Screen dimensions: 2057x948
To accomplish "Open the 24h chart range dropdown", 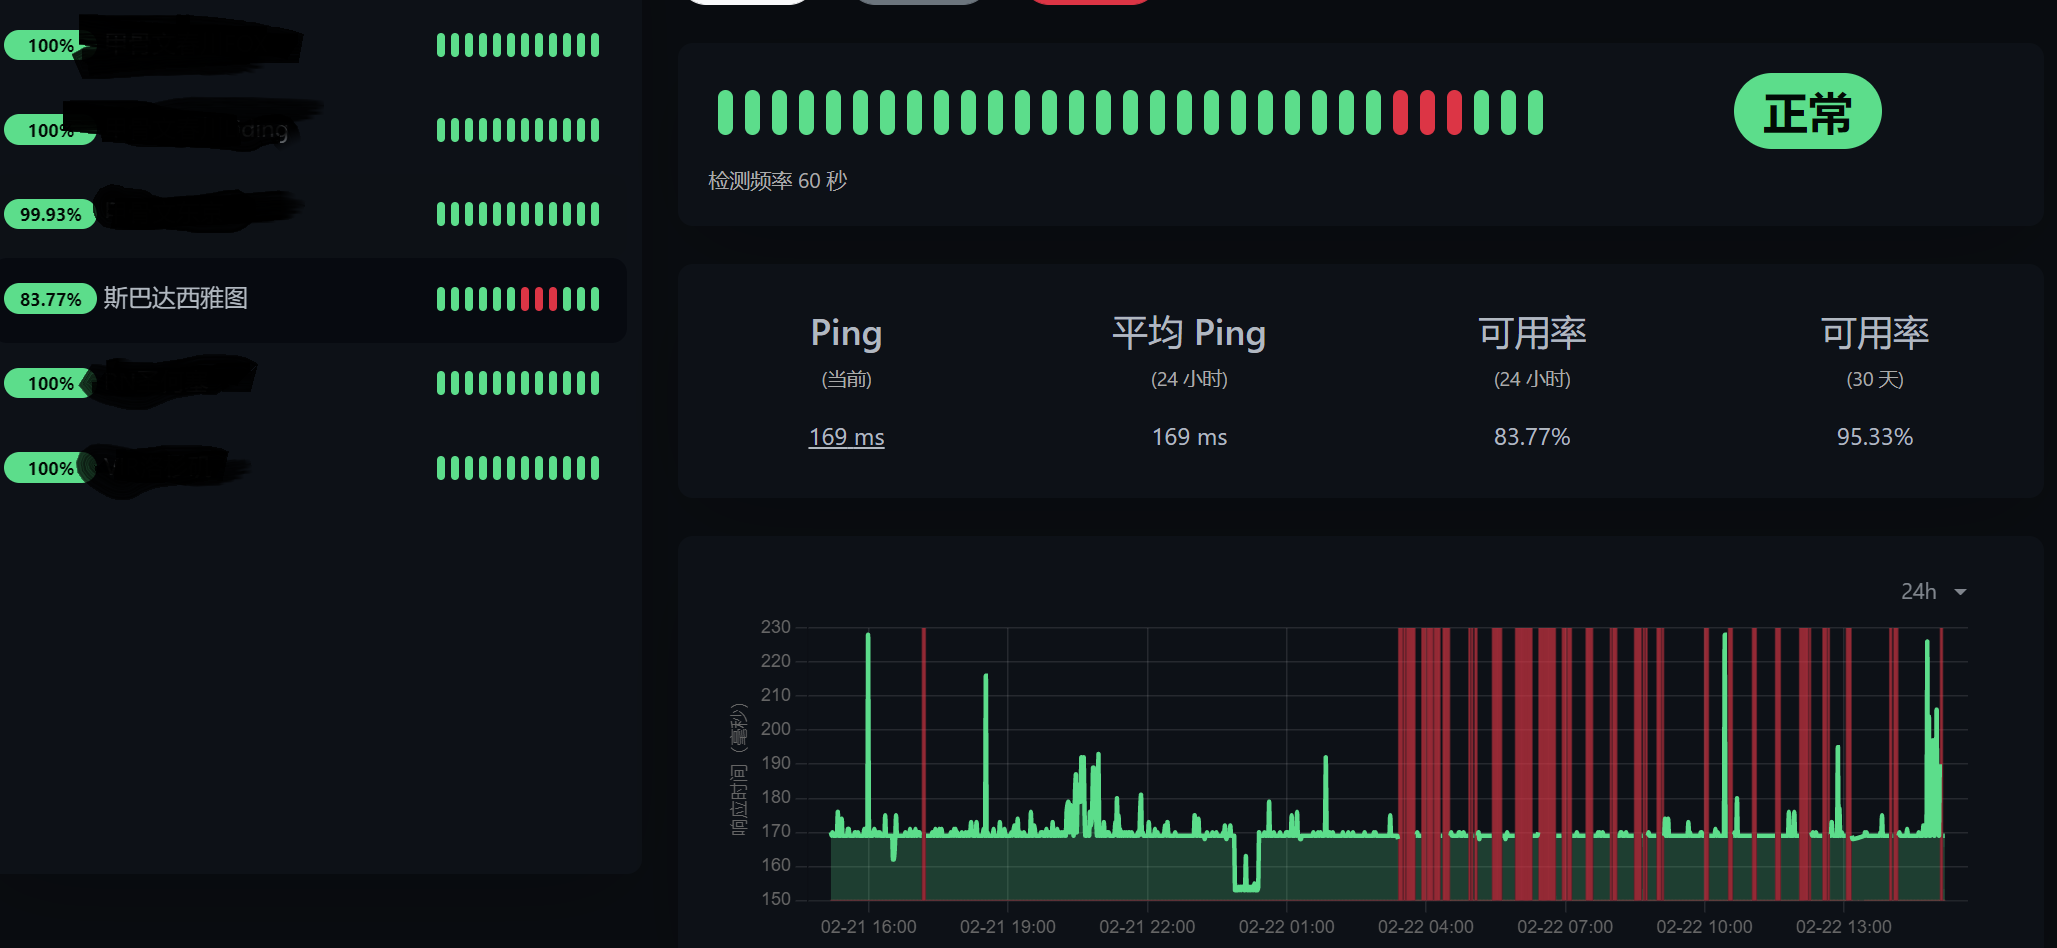I will pyautogui.click(x=1933, y=591).
